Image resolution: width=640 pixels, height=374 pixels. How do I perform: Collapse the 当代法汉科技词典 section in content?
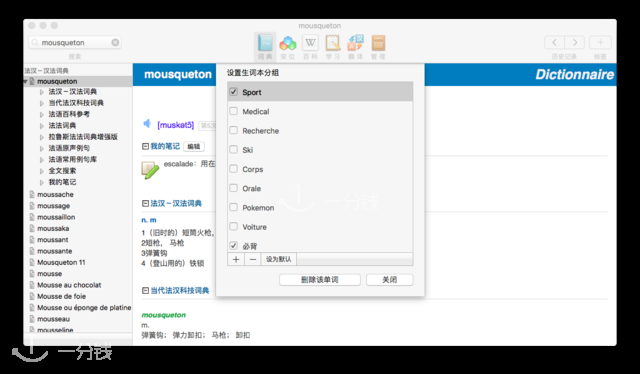[x=145, y=290]
